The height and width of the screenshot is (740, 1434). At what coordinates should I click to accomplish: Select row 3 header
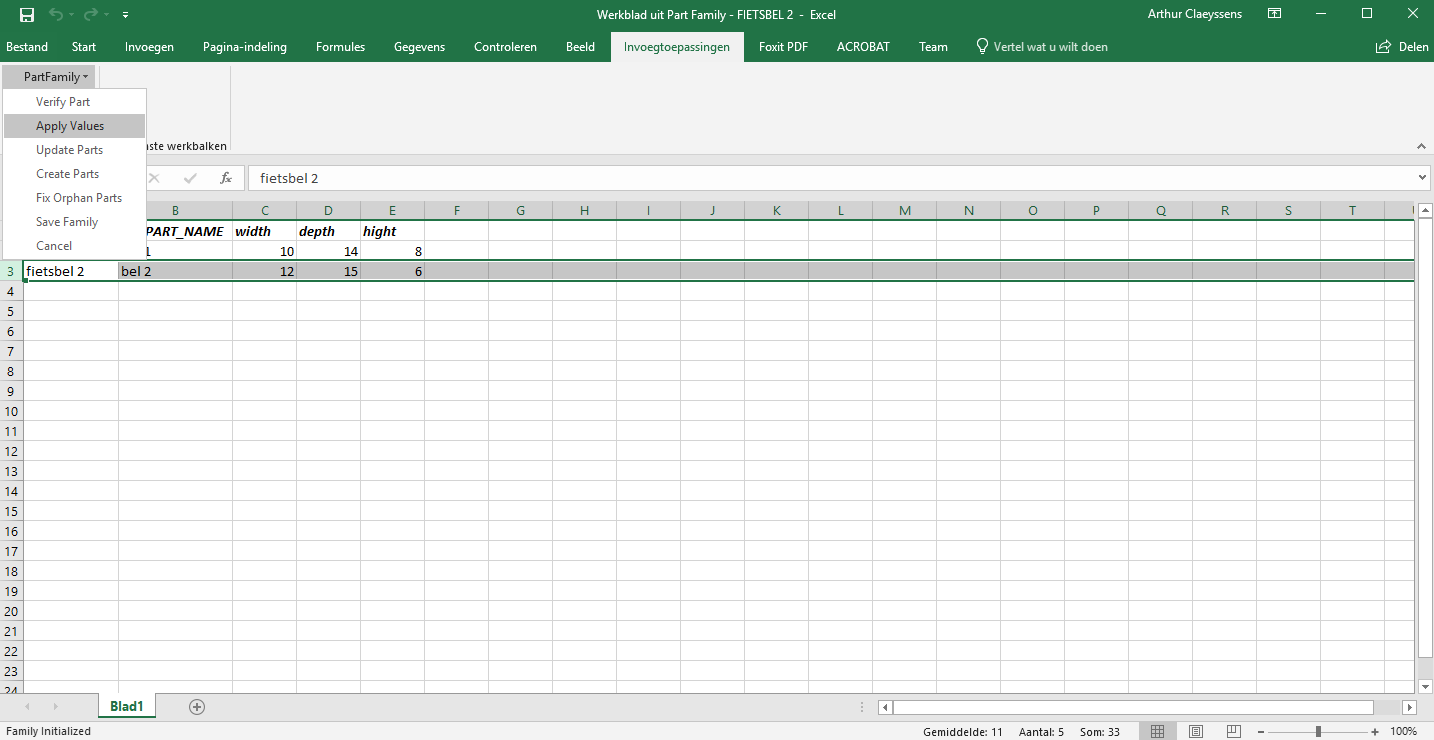pyautogui.click(x=11, y=271)
